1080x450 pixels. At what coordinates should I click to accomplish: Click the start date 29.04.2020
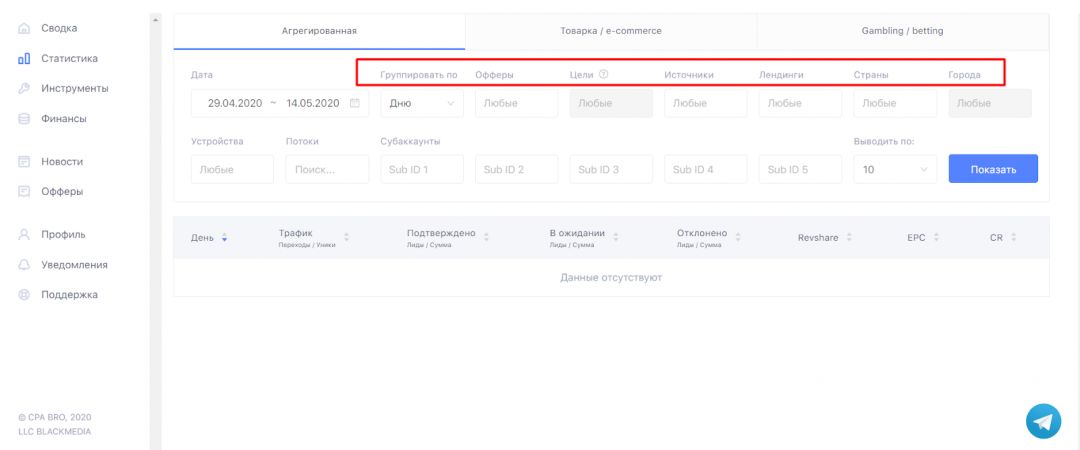click(x=235, y=103)
